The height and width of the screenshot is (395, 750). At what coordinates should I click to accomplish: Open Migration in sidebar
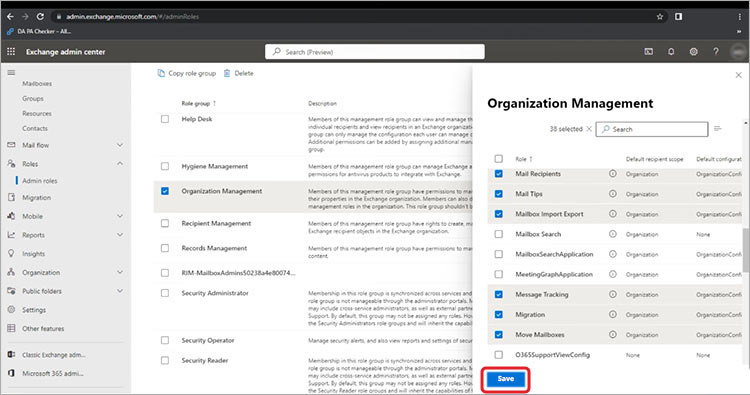pos(36,198)
